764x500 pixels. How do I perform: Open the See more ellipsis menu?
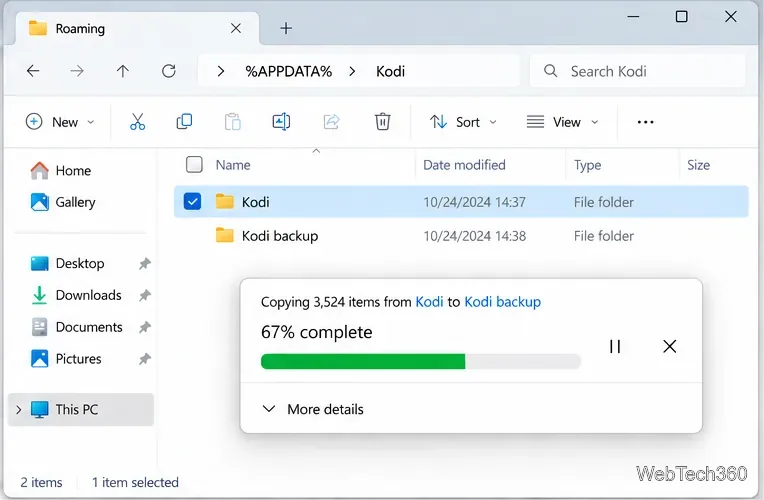tap(646, 122)
